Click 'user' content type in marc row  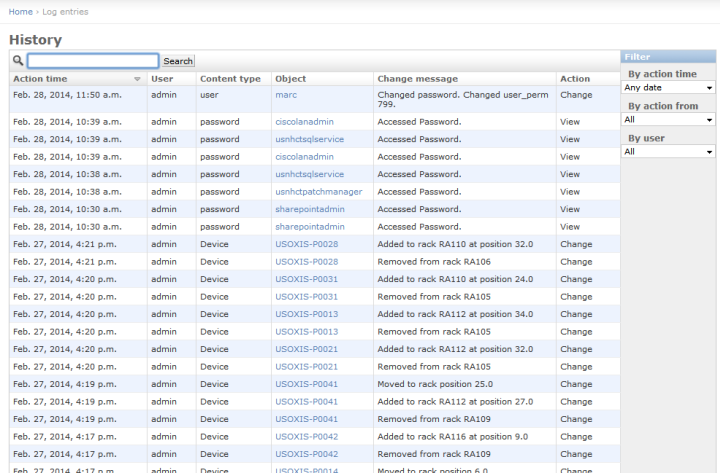[209, 95]
